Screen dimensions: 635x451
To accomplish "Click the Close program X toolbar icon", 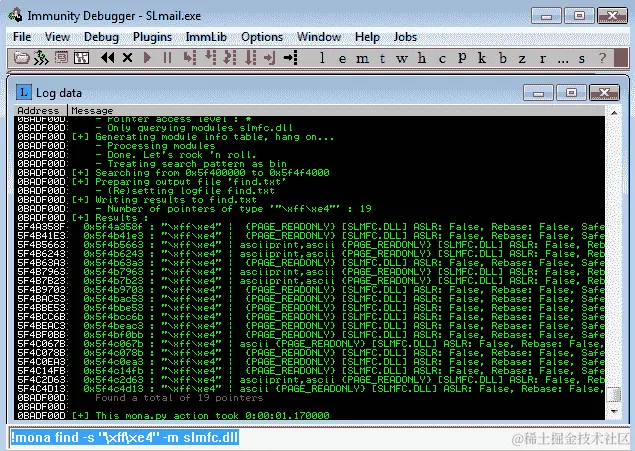I will (x=128, y=58).
